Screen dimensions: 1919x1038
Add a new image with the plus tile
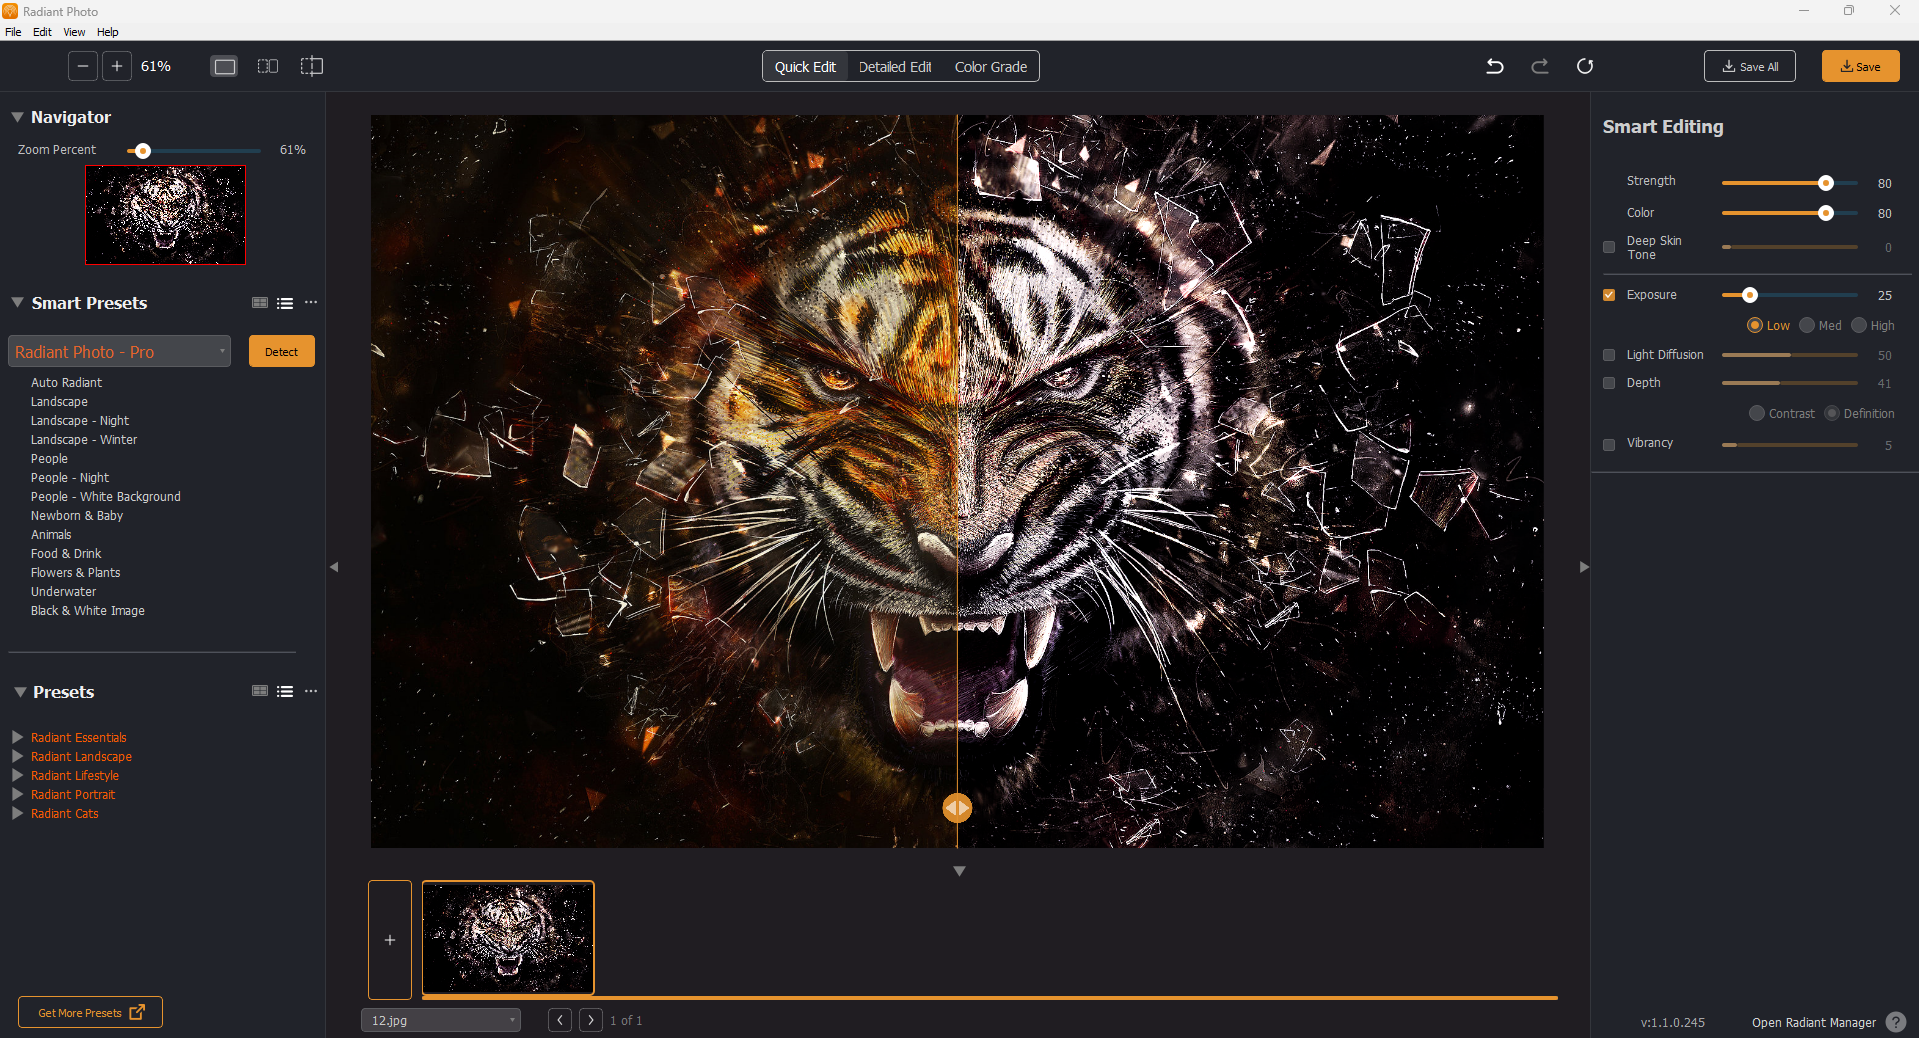coord(390,940)
